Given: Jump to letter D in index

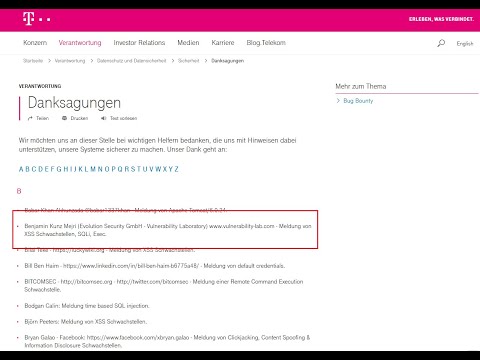Looking at the screenshot, I should (x=41, y=169).
